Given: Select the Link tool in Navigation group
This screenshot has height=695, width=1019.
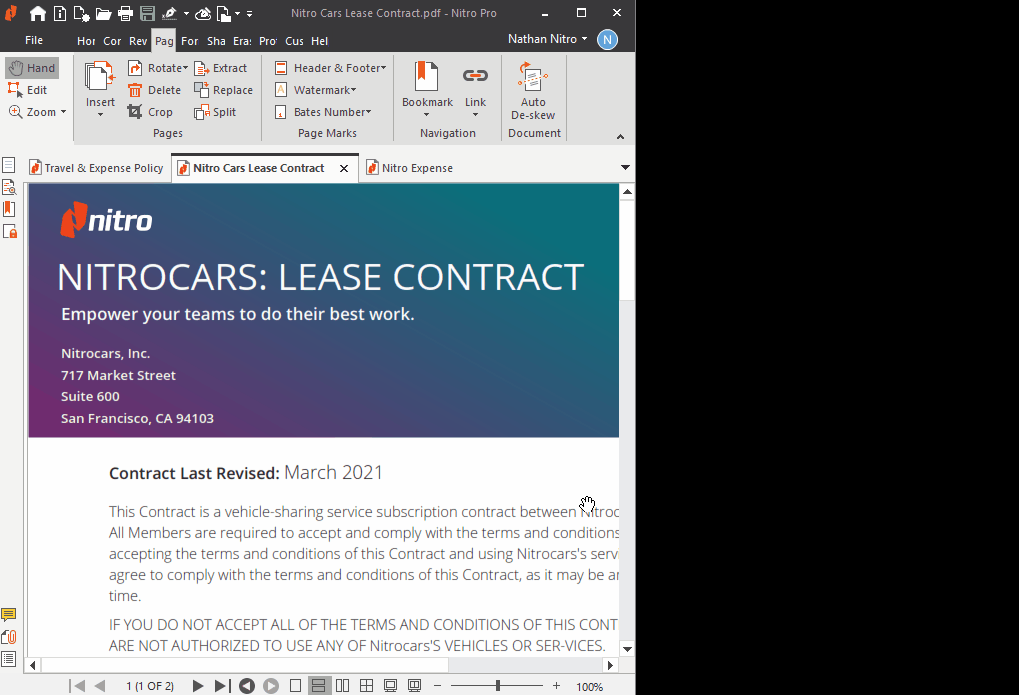Looking at the screenshot, I should 475,89.
